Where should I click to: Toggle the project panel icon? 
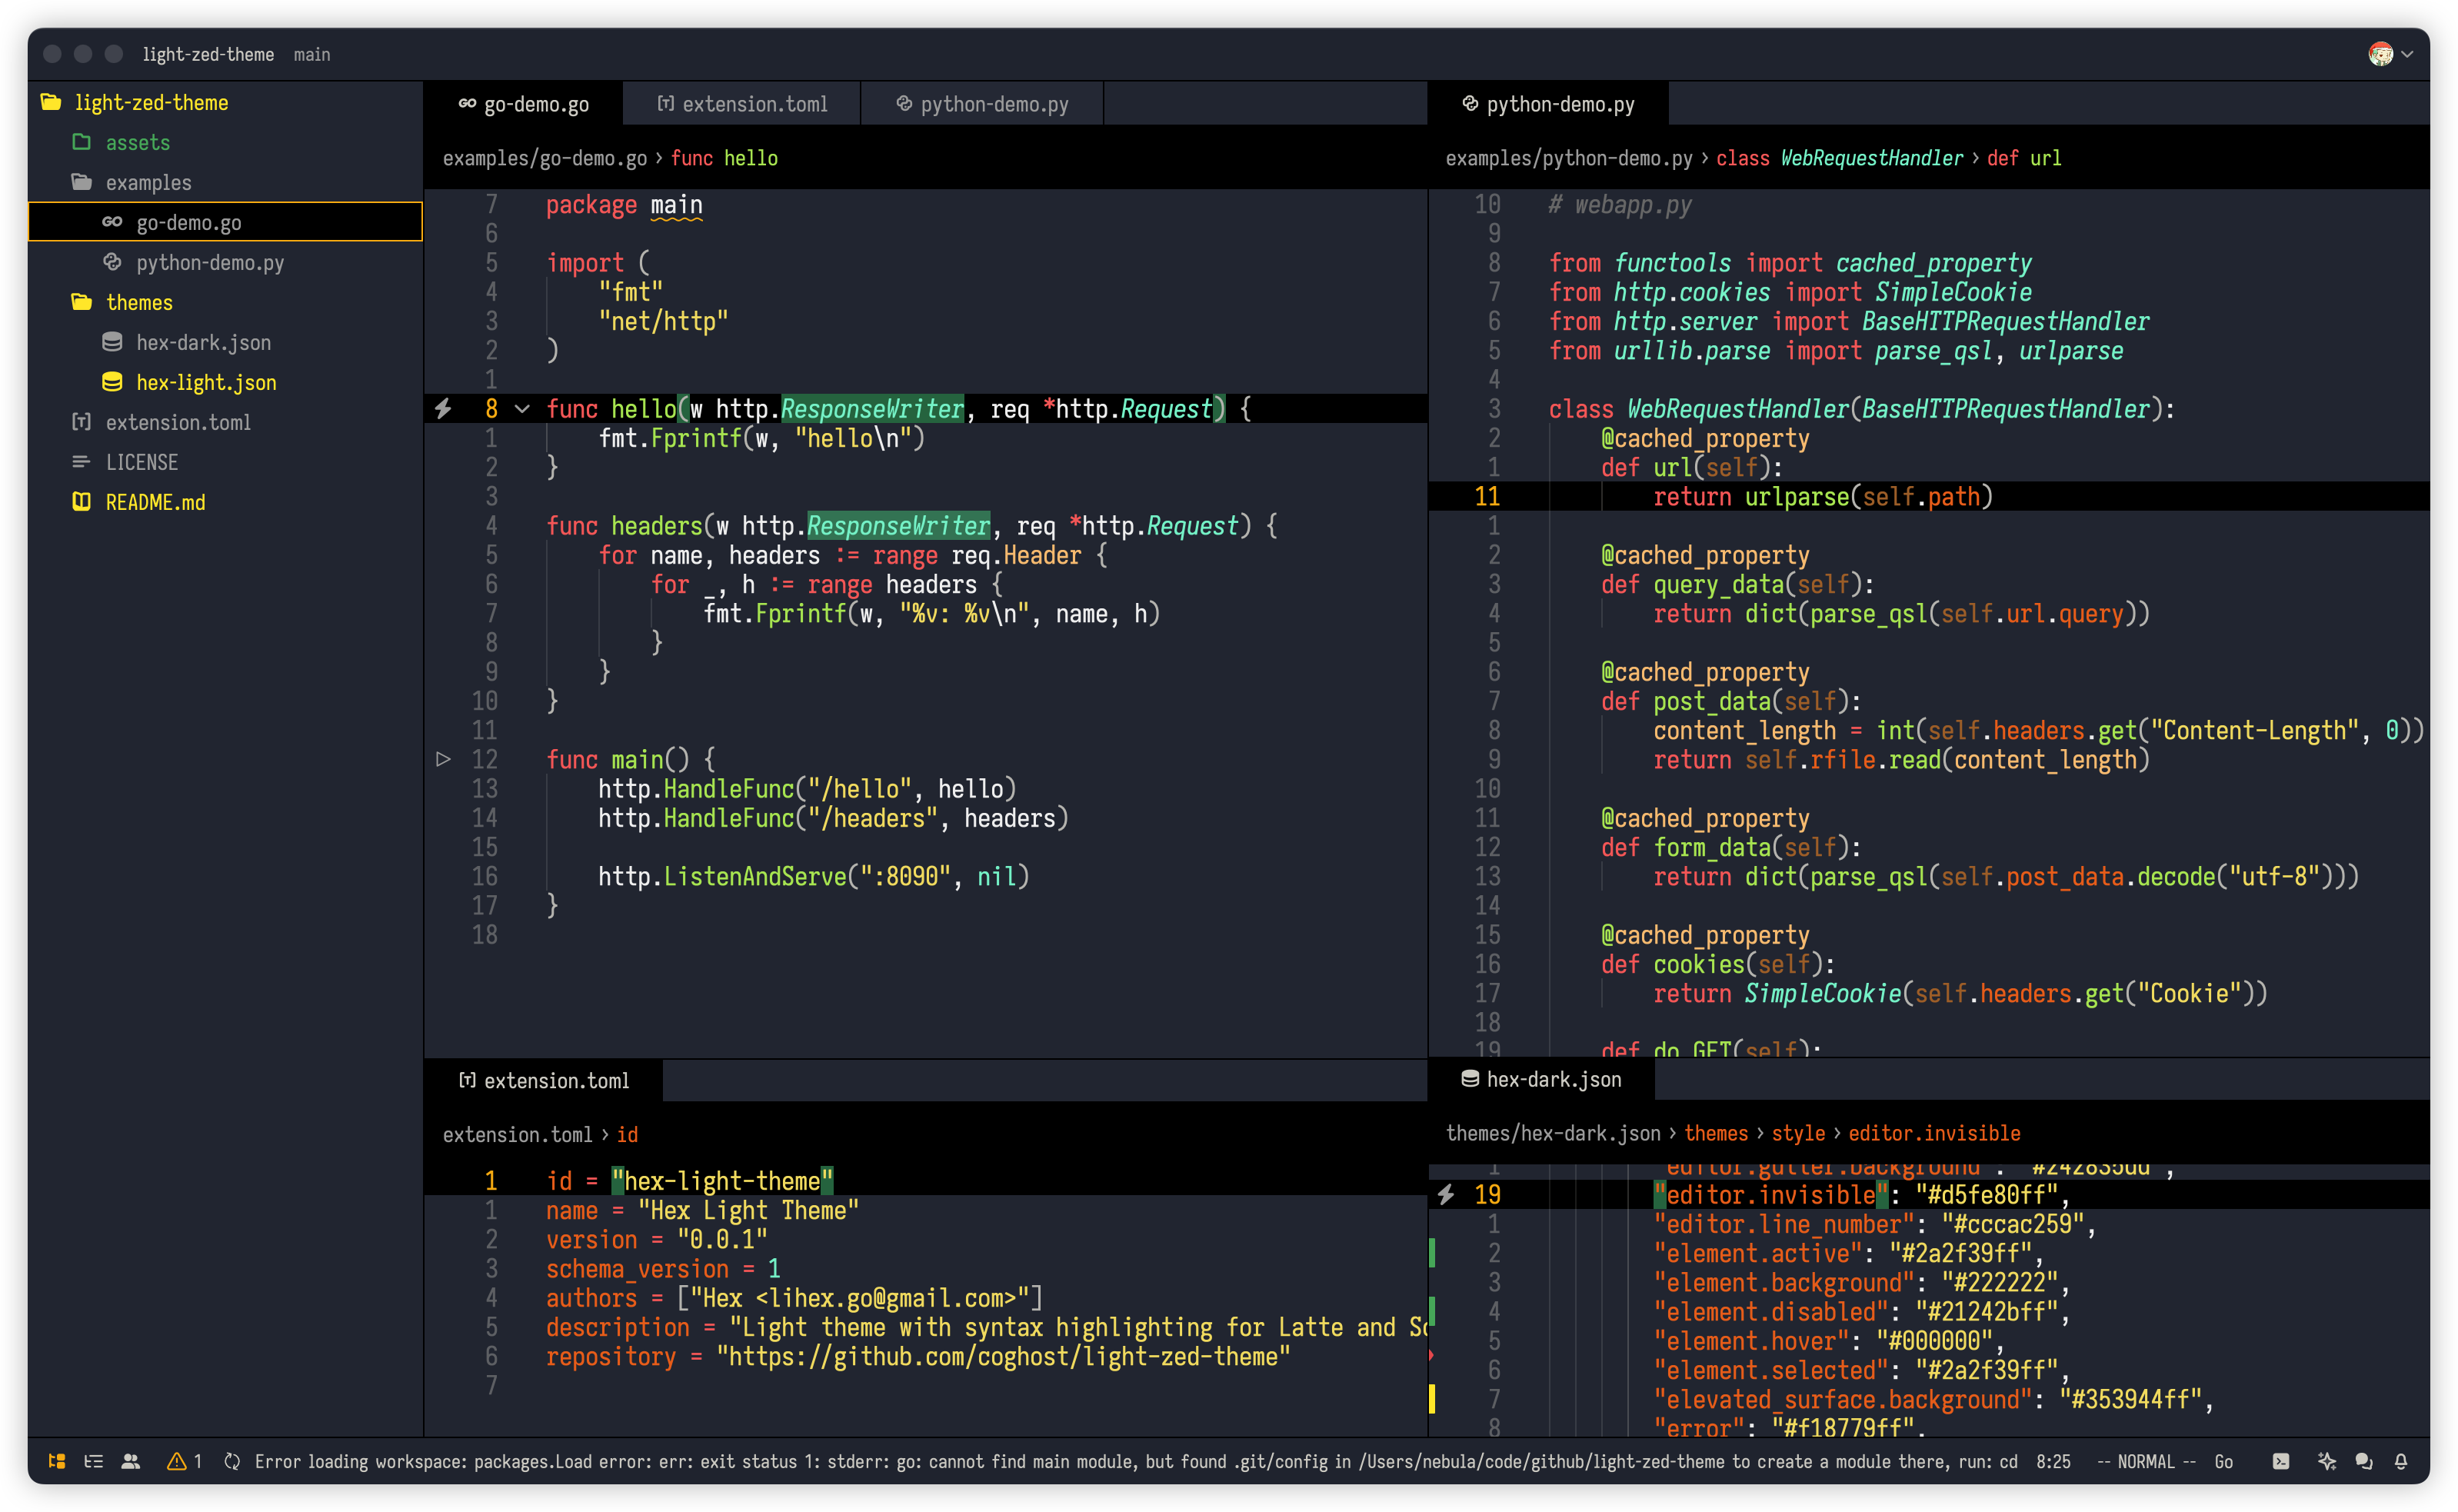tap(57, 1461)
